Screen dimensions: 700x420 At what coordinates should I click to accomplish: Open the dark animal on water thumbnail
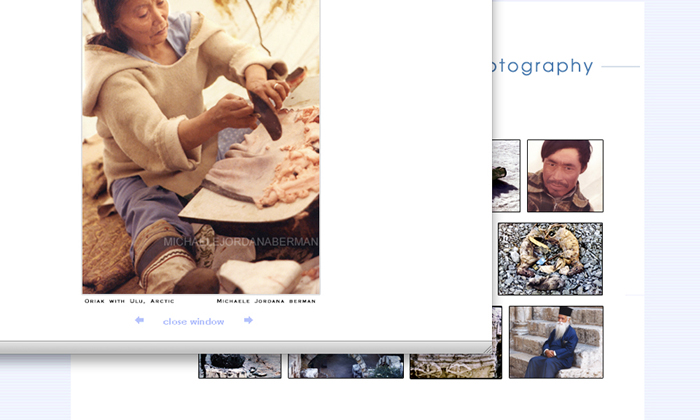click(506, 176)
